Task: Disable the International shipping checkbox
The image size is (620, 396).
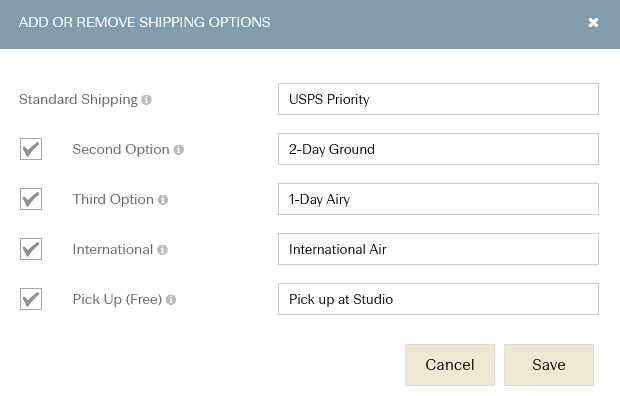Action: 31,249
